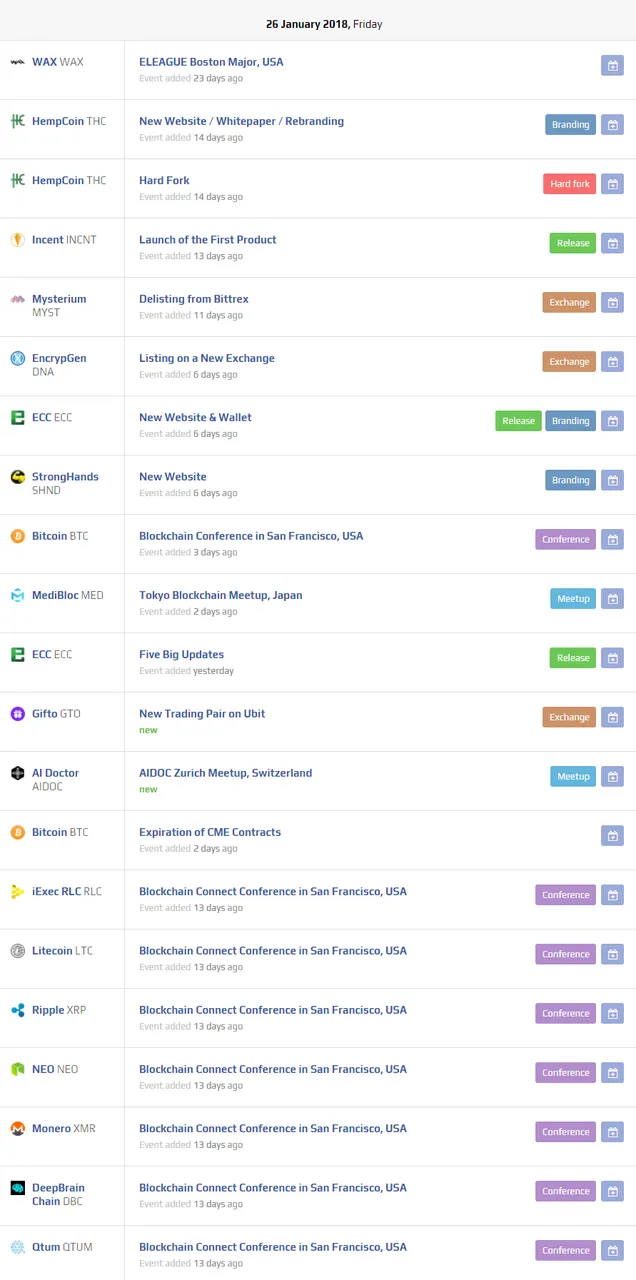Click Exchange tag on Mysterium row

(569, 302)
